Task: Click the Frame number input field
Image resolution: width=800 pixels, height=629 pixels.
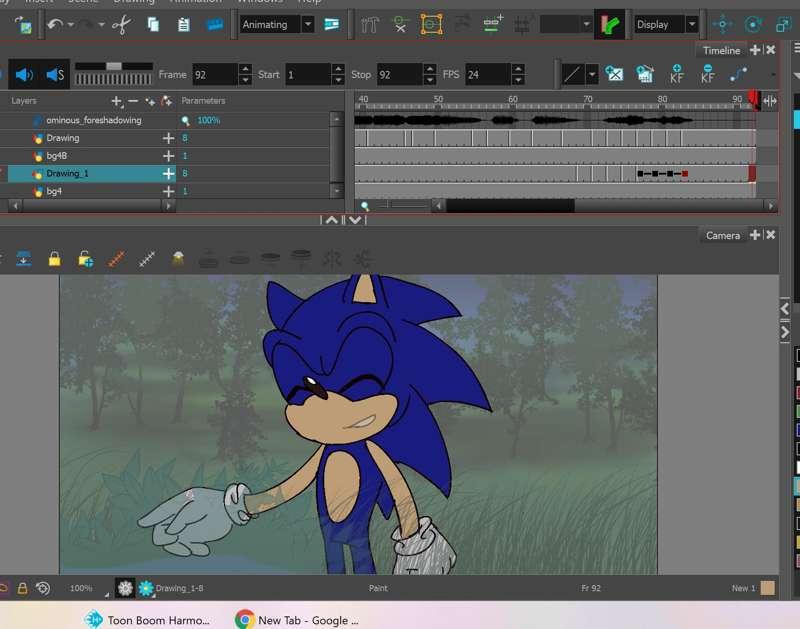Action: point(215,74)
